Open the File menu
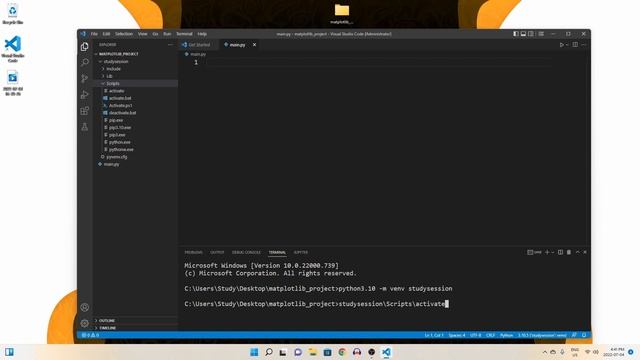This screenshot has height=360, width=640. coord(94,34)
